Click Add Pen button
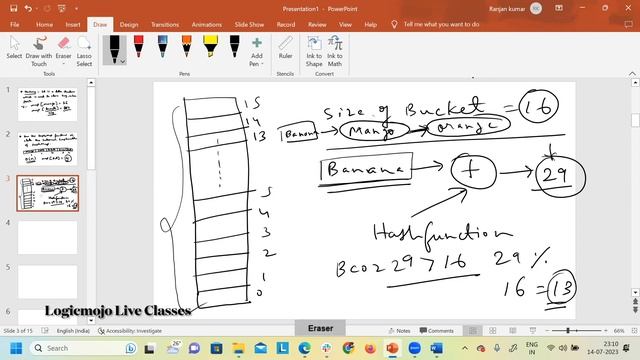 257,51
